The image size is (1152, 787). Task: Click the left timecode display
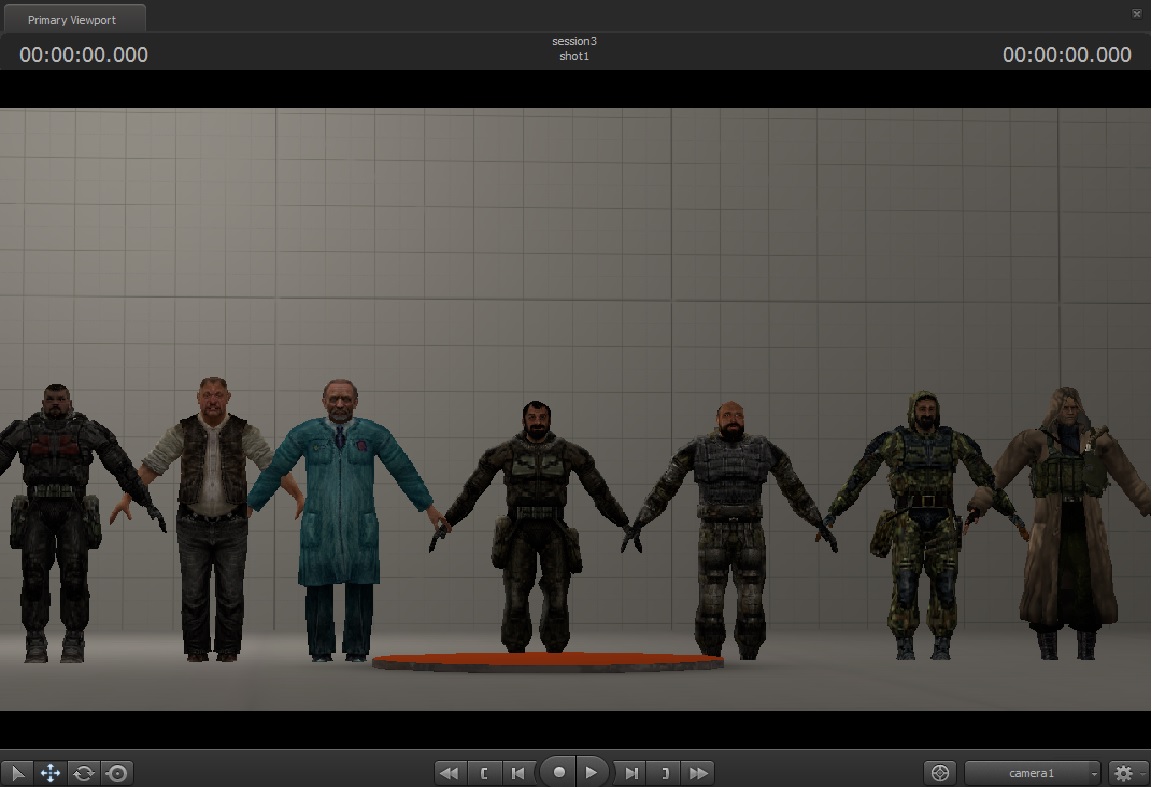click(x=84, y=55)
